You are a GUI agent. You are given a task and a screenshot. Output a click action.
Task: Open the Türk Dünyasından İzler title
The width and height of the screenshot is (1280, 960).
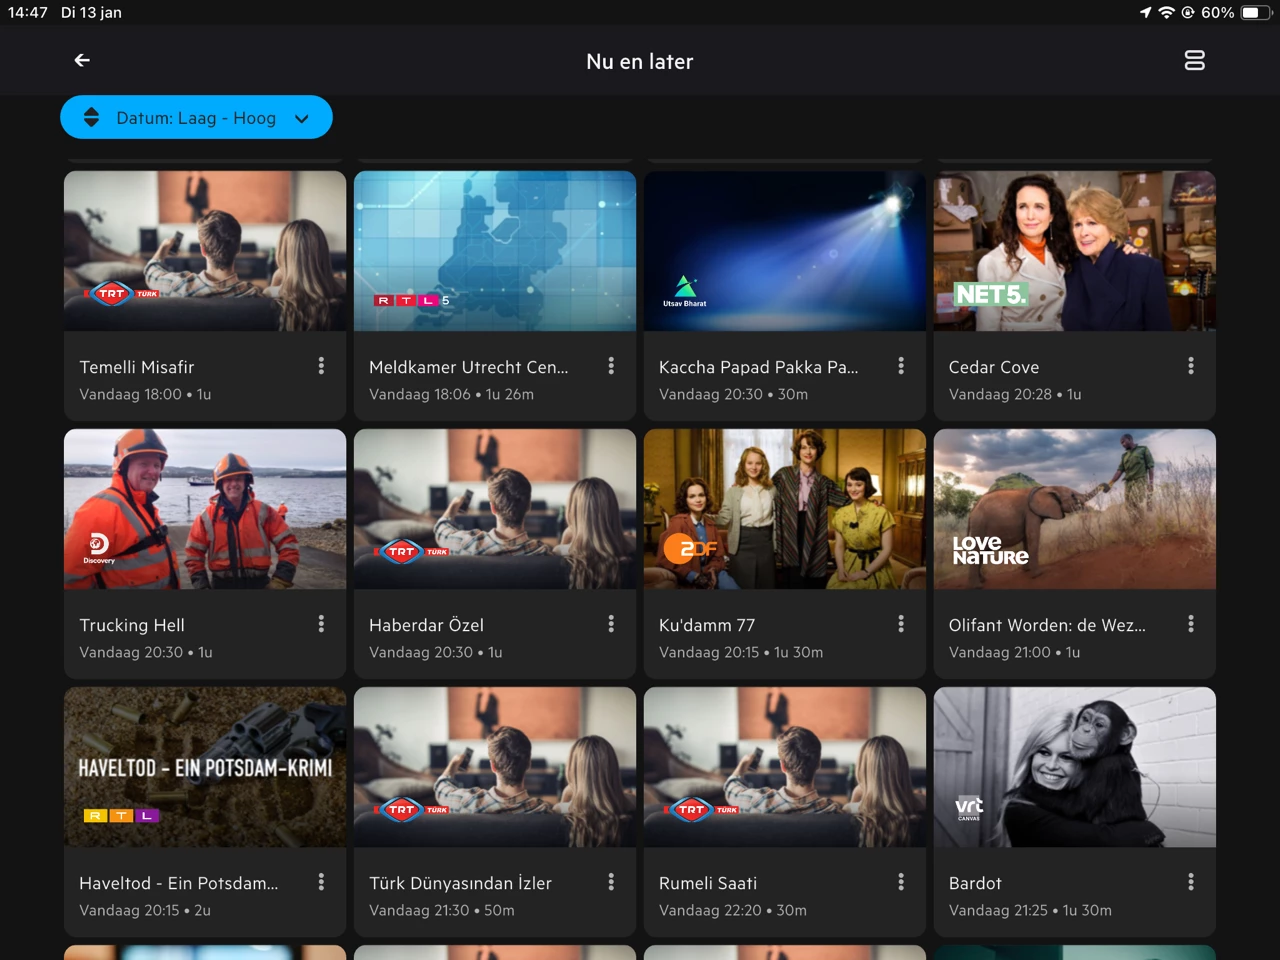460,883
